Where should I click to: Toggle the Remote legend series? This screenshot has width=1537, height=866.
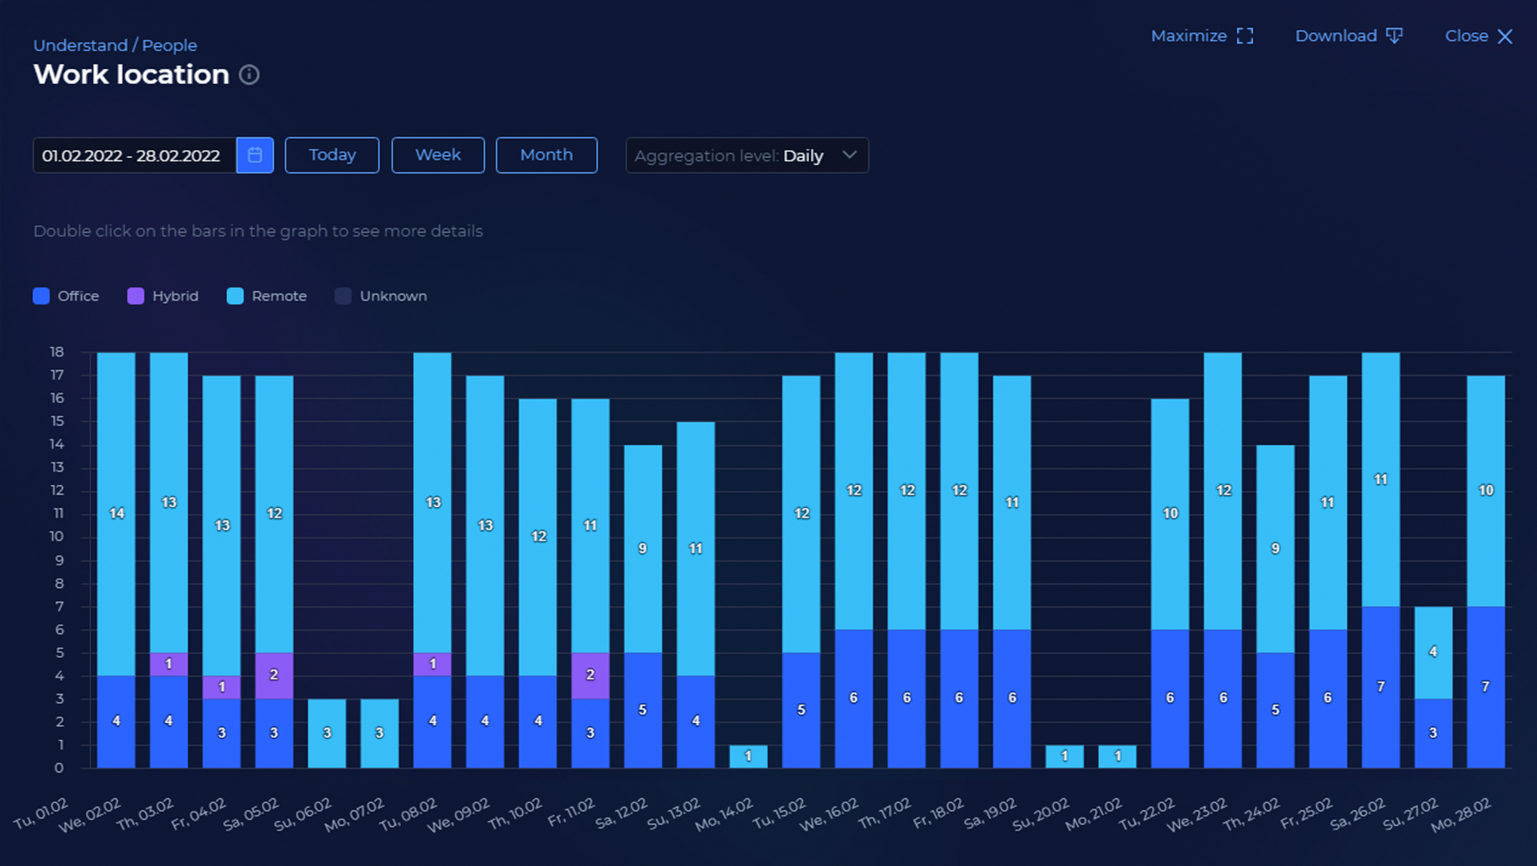pyautogui.click(x=267, y=296)
